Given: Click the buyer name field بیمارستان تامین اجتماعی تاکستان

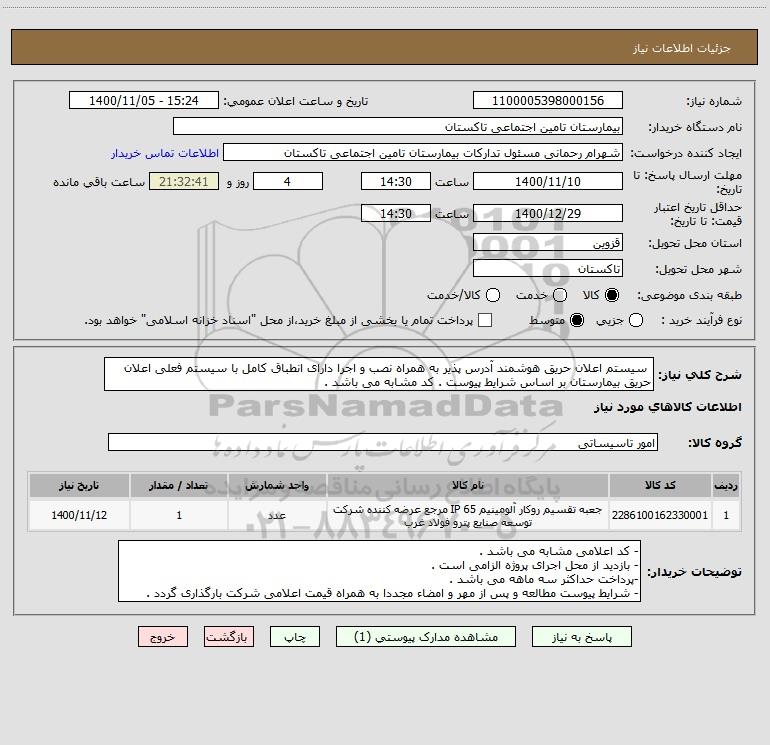Looking at the screenshot, I should [398, 127].
